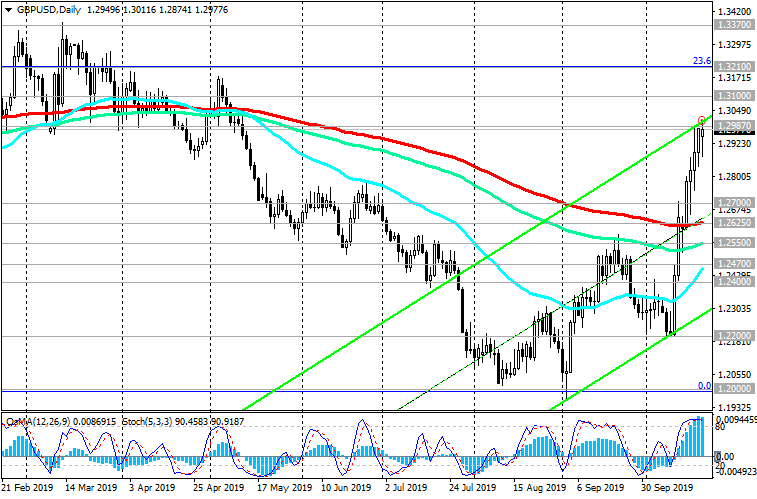Click the 1.29870 price level label
This screenshot has width=757, height=499.
pyautogui.click(x=735, y=125)
